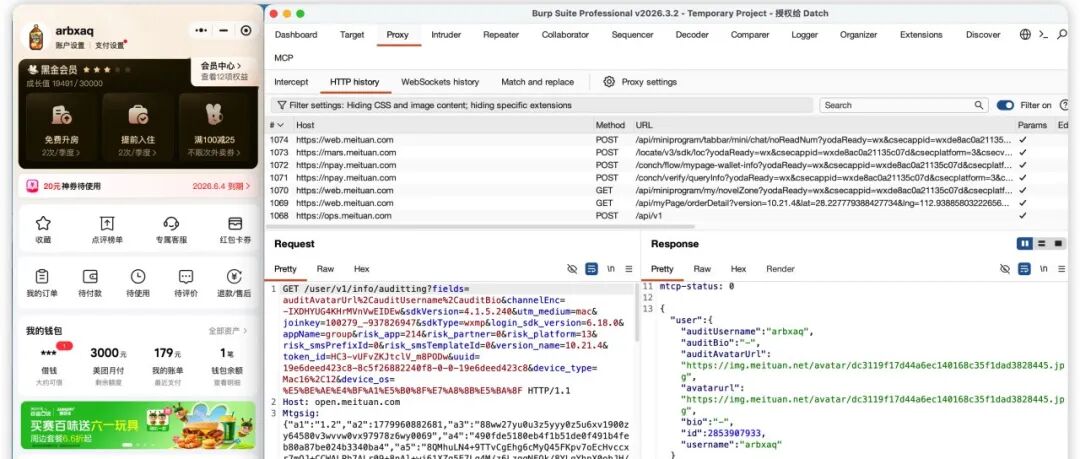This screenshot has width=1080, height=459.
Task: Open the WebSockets history sub-tab
Action: (440, 81)
